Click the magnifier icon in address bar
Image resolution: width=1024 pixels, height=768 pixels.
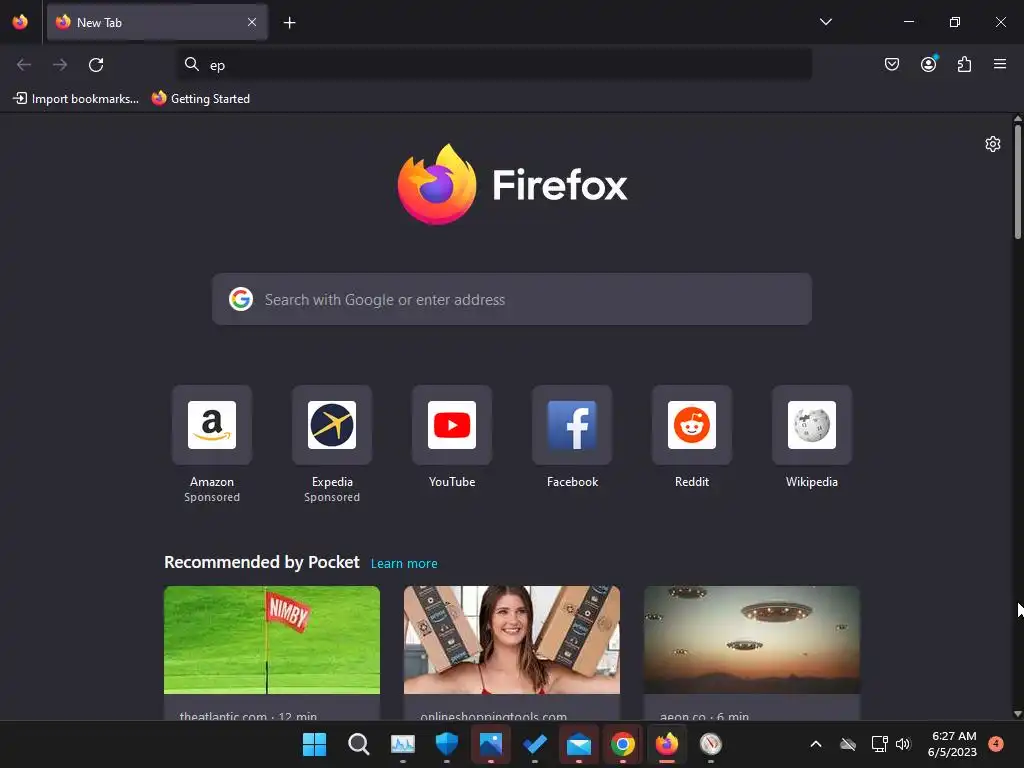[191, 64]
